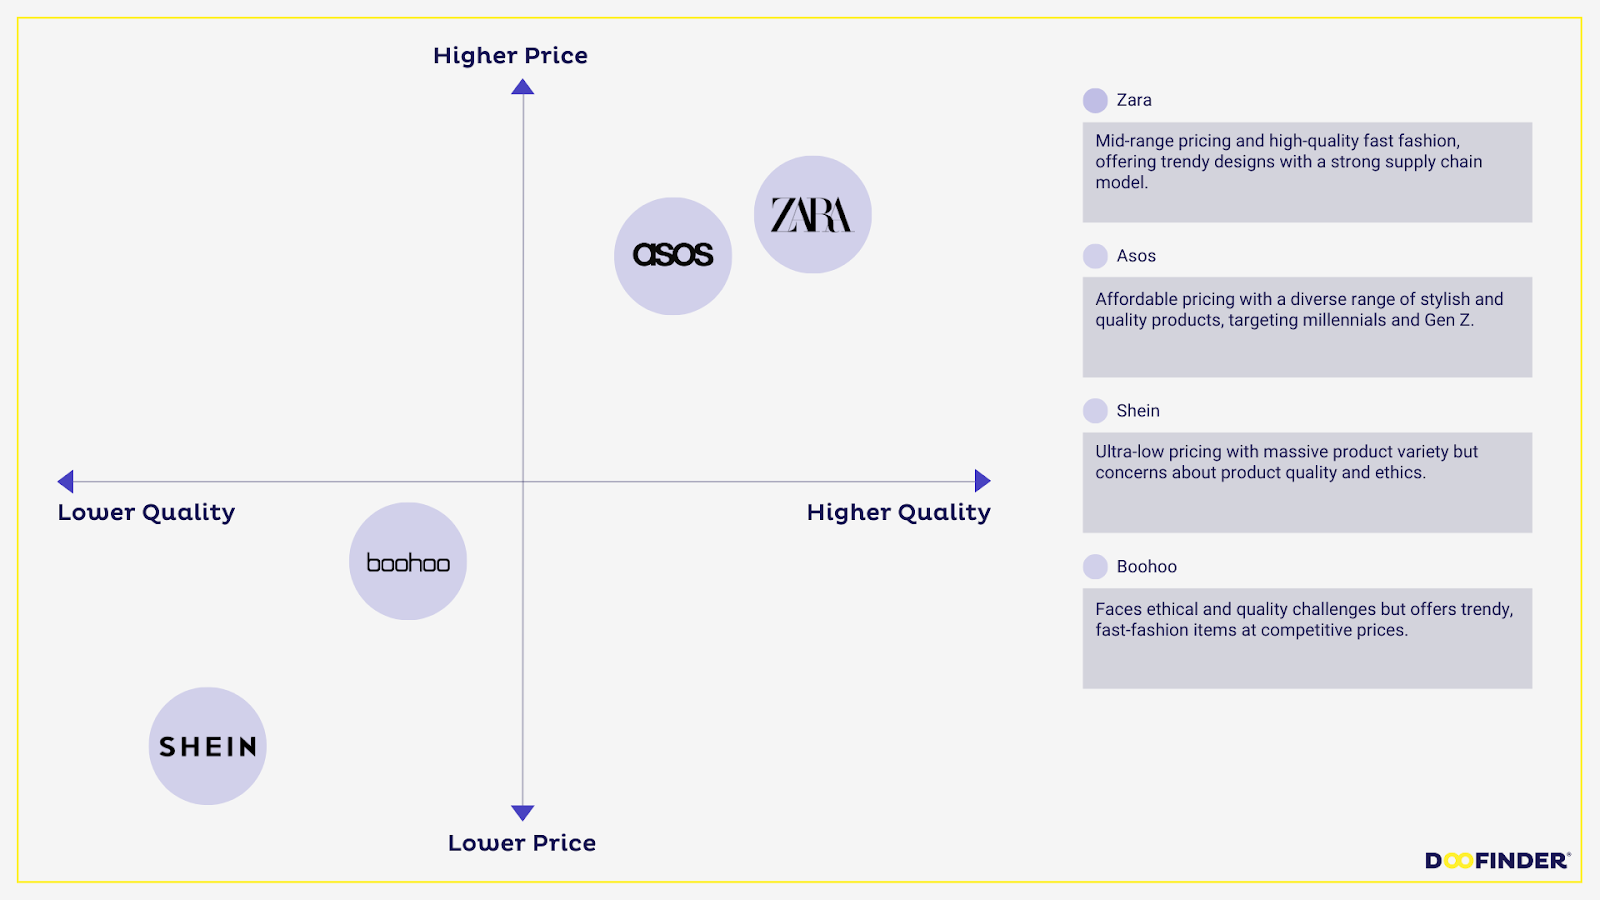Click the legend dot beside Asos
Viewport: 1600px width, 900px height.
[x=1095, y=256]
